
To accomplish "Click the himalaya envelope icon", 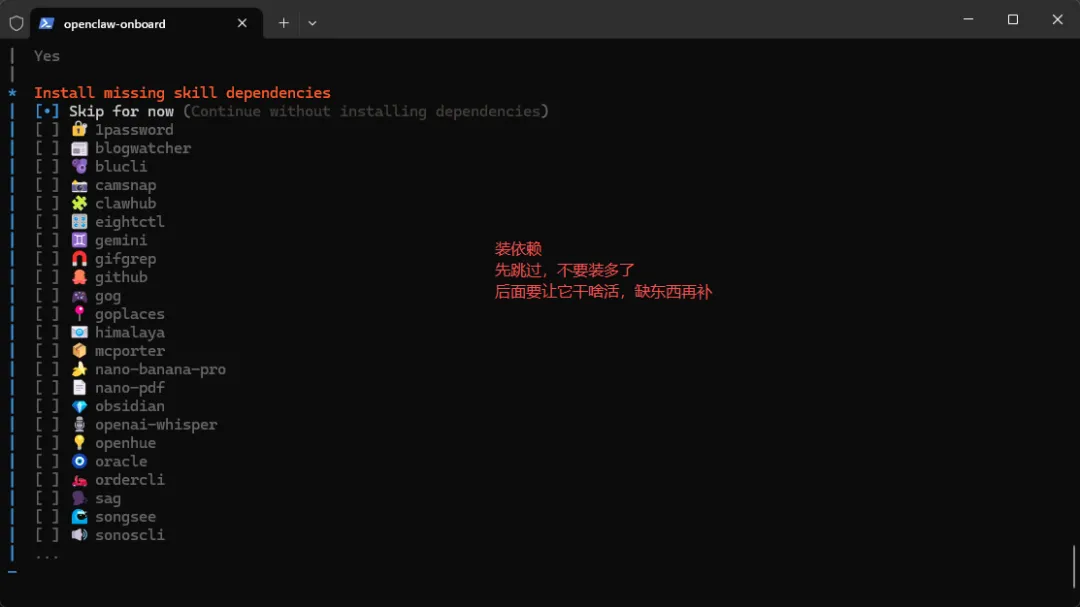I will [x=79, y=332].
